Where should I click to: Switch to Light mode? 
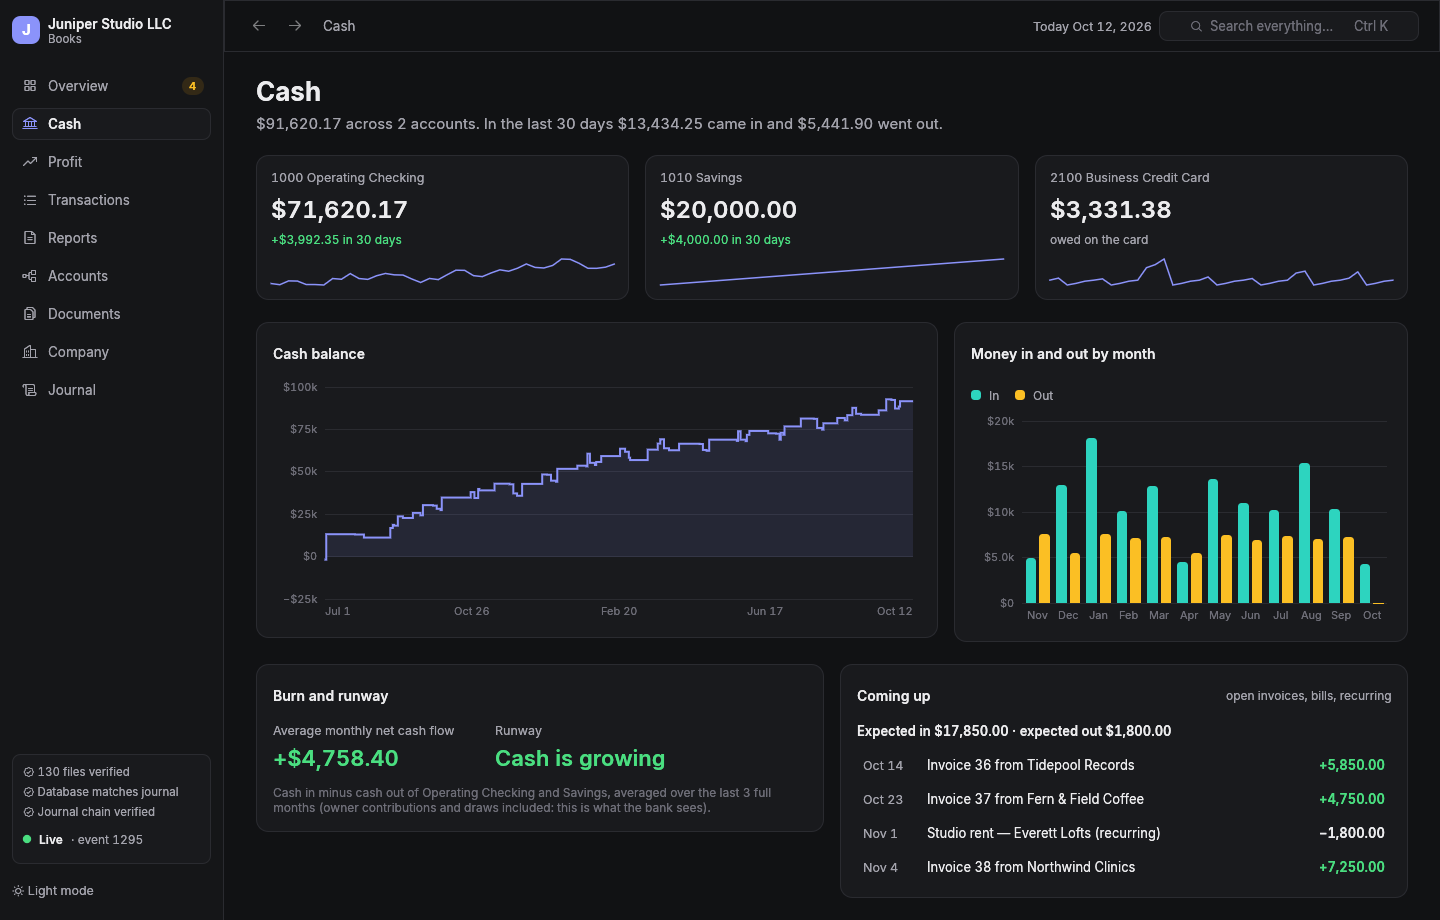coord(53,891)
